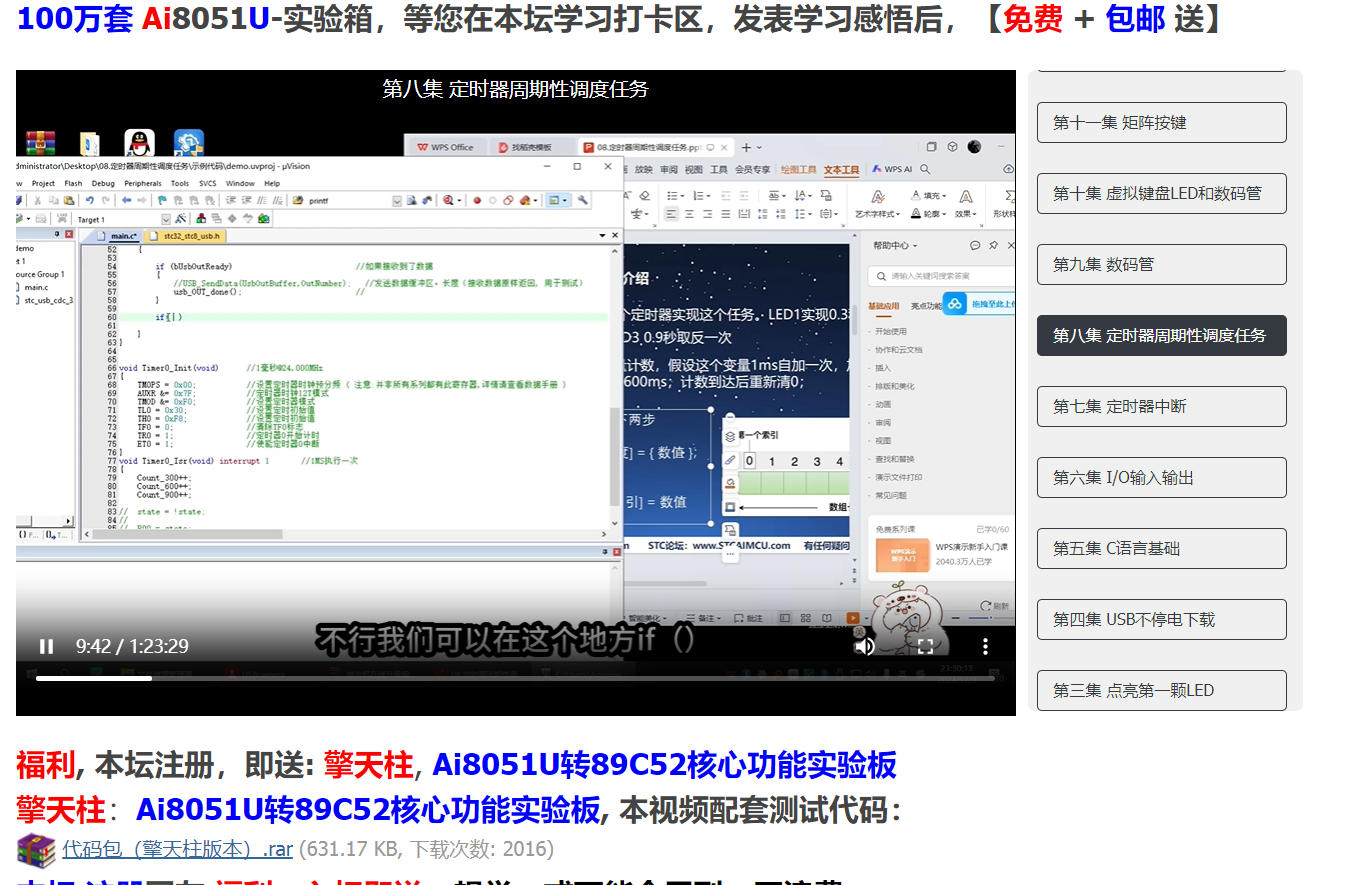
Task: Open the video player's three-dot menu
Action: click(986, 646)
